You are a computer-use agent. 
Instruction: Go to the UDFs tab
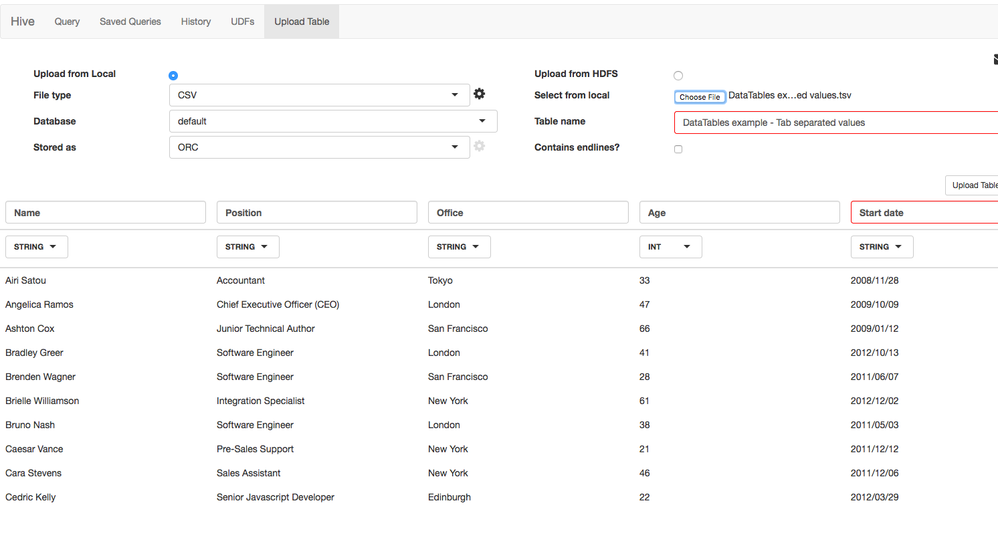point(242,21)
